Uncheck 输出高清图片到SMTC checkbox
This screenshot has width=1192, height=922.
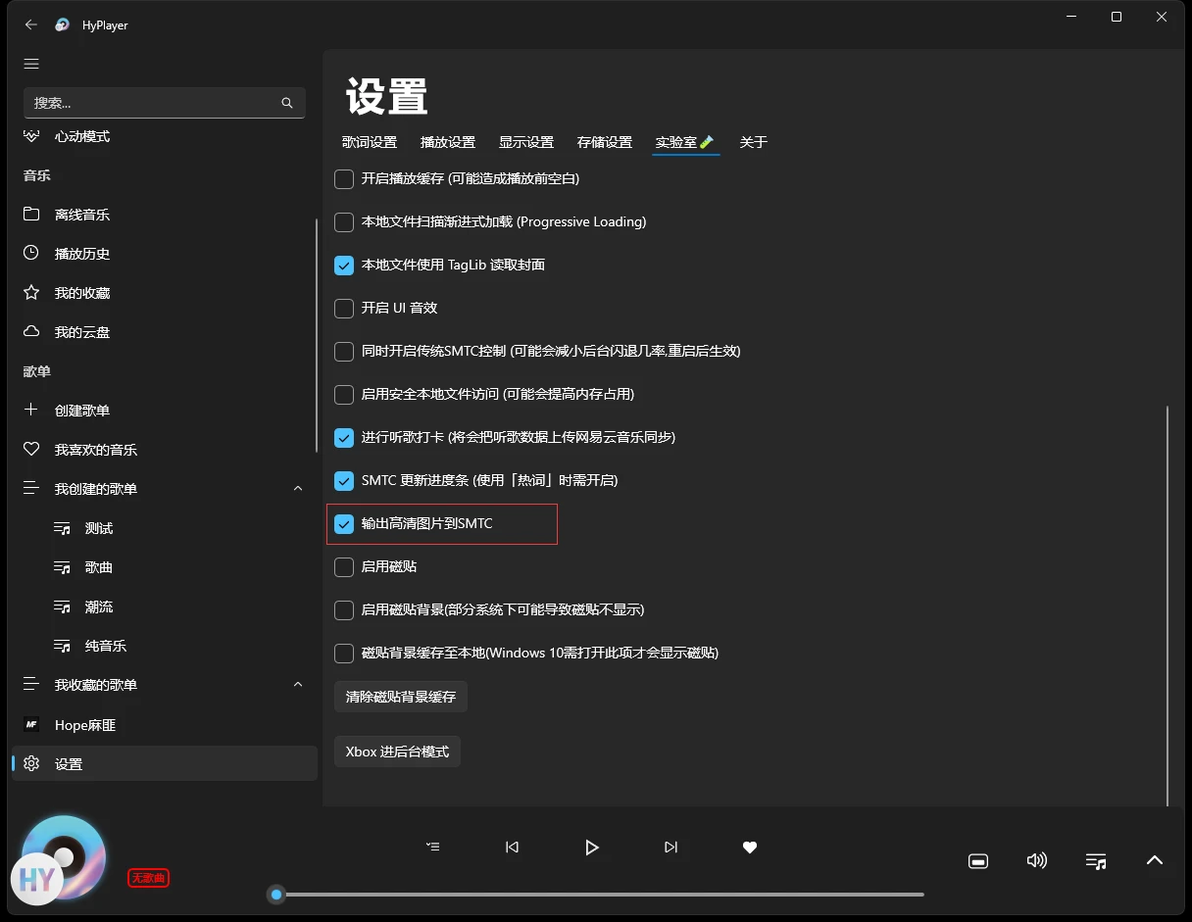pyautogui.click(x=344, y=524)
